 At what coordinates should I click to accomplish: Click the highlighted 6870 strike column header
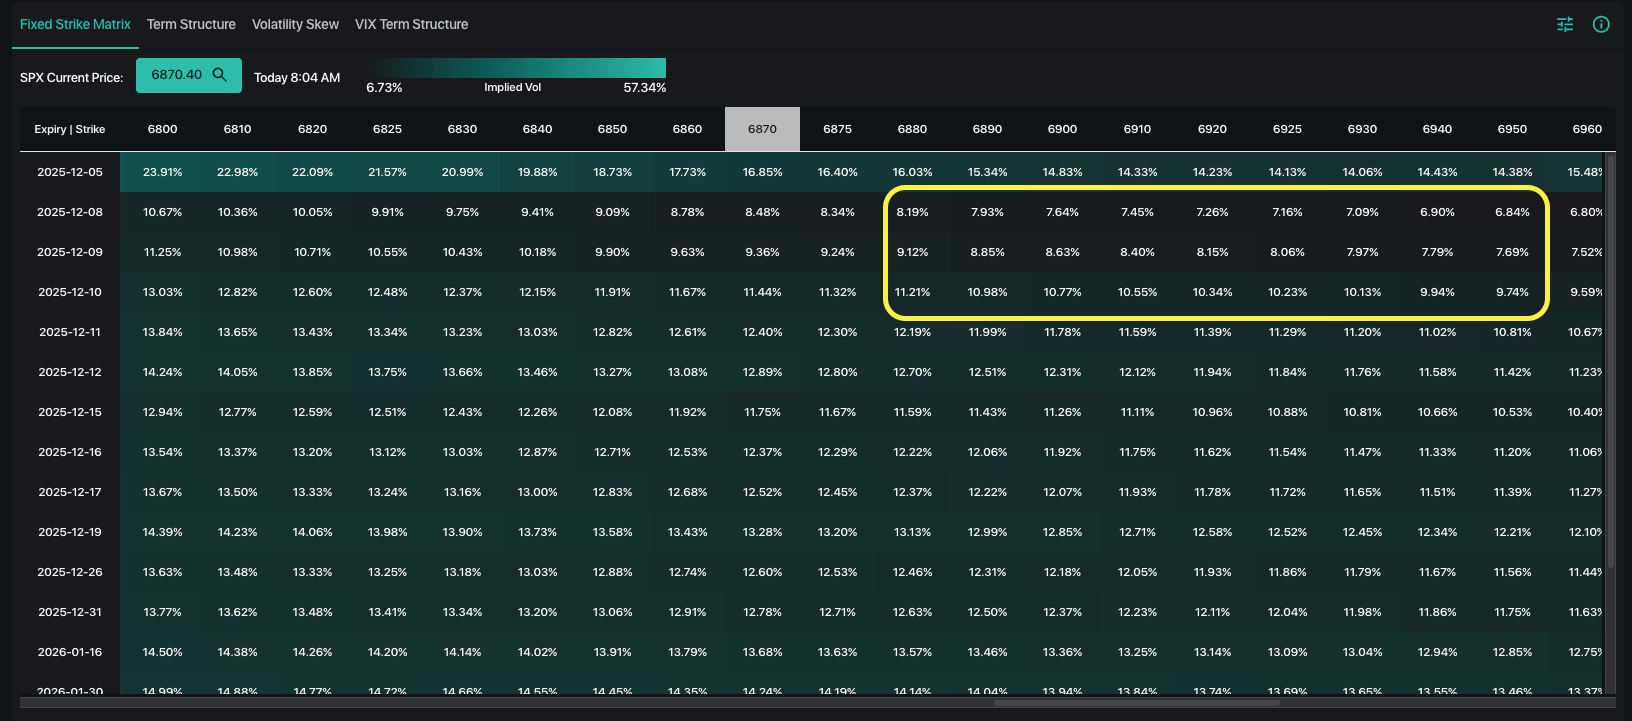click(x=762, y=129)
